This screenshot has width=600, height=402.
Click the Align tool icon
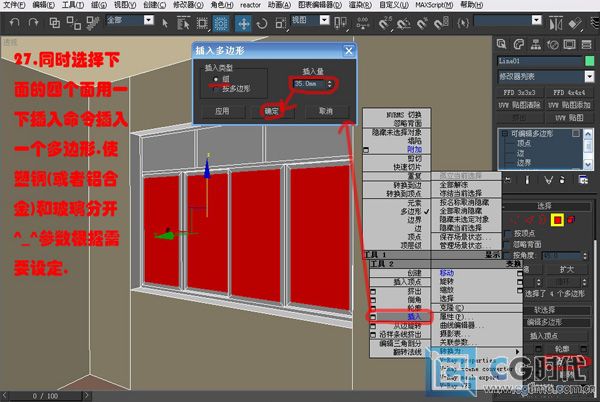coord(575,24)
